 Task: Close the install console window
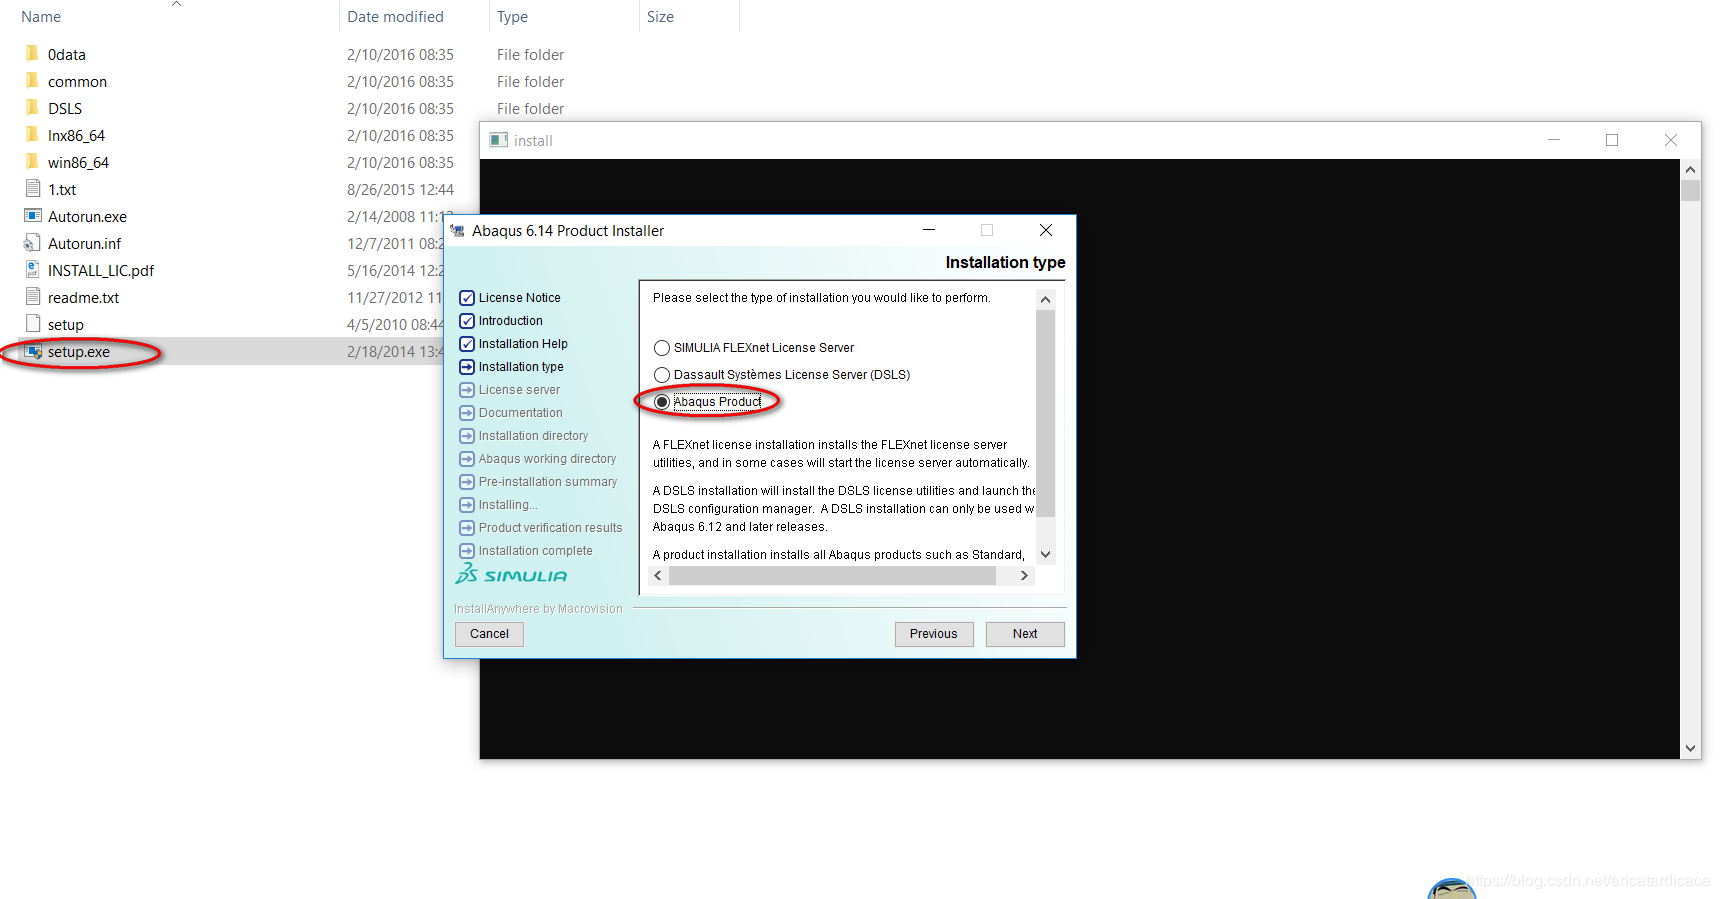click(1671, 140)
